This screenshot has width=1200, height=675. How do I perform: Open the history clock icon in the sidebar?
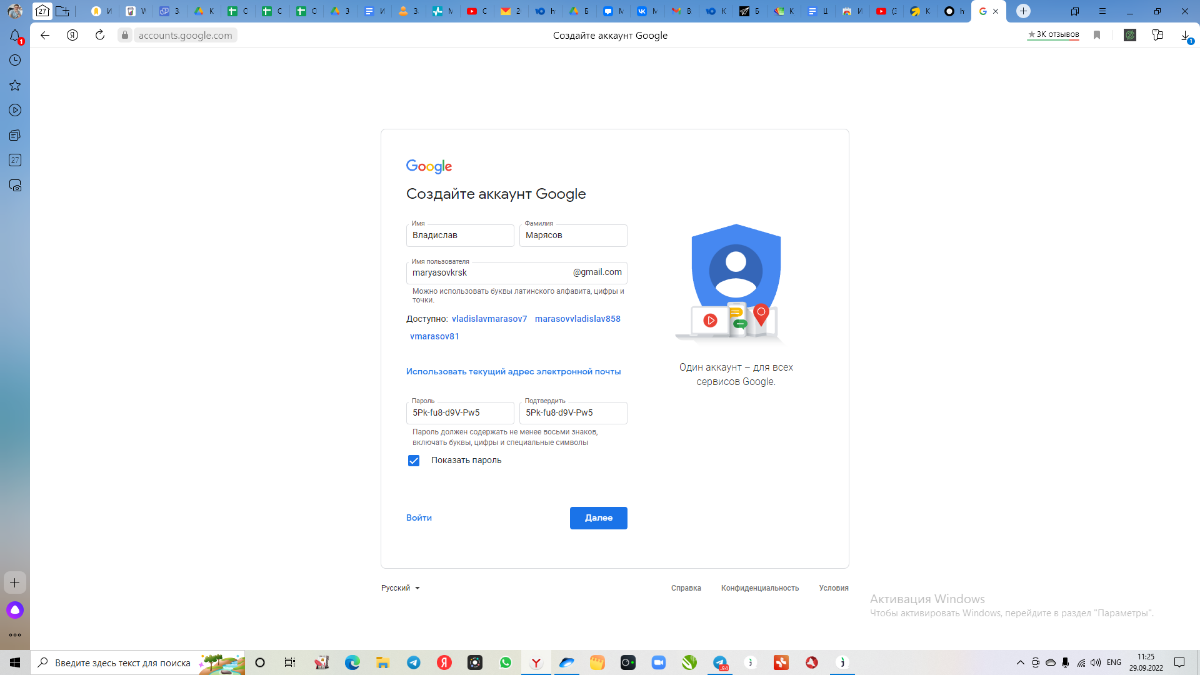click(15, 60)
